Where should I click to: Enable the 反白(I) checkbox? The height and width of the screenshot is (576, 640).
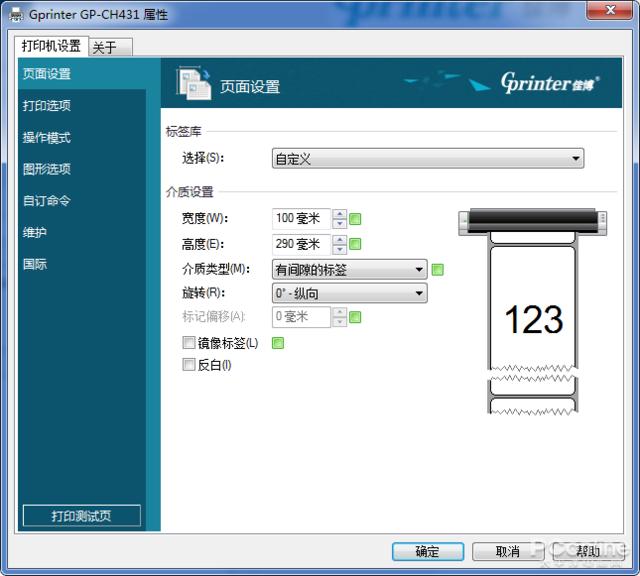[x=189, y=365]
